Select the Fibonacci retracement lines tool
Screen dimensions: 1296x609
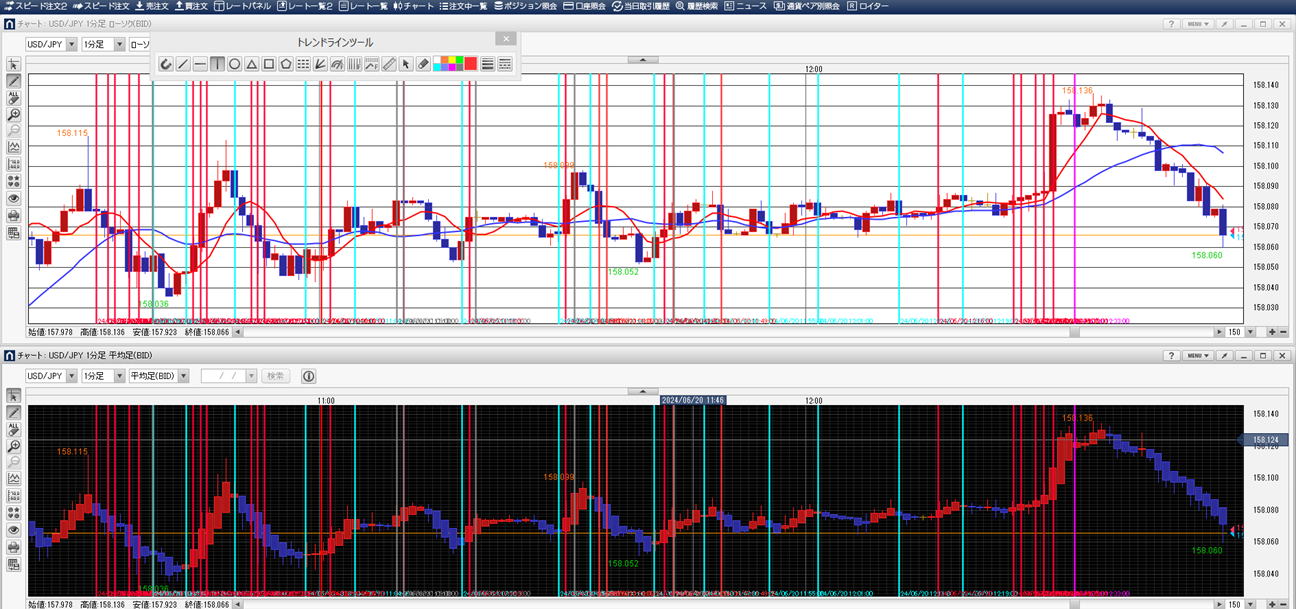point(302,64)
